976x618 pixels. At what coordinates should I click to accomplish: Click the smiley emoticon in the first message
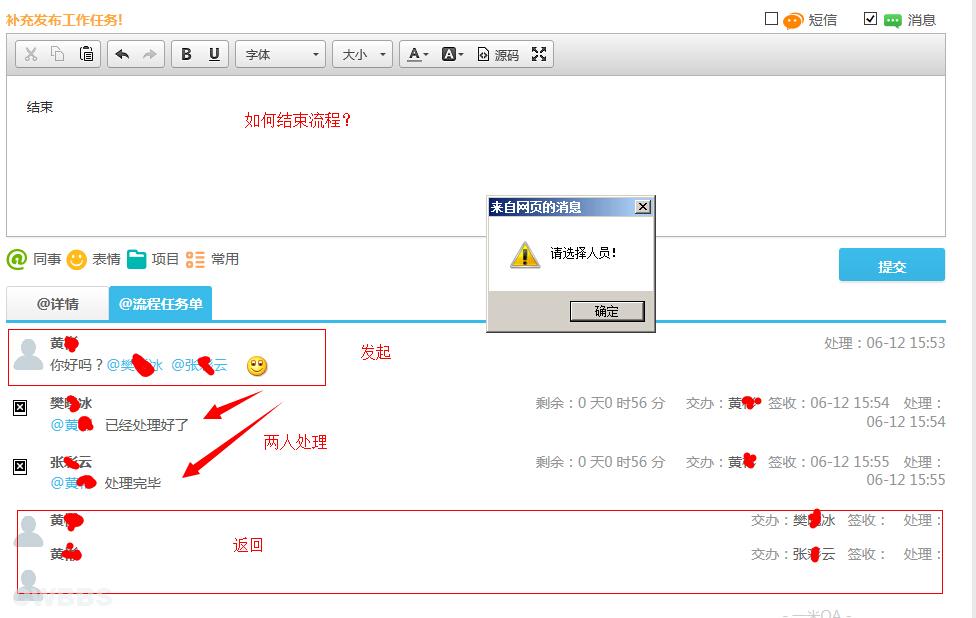257,365
